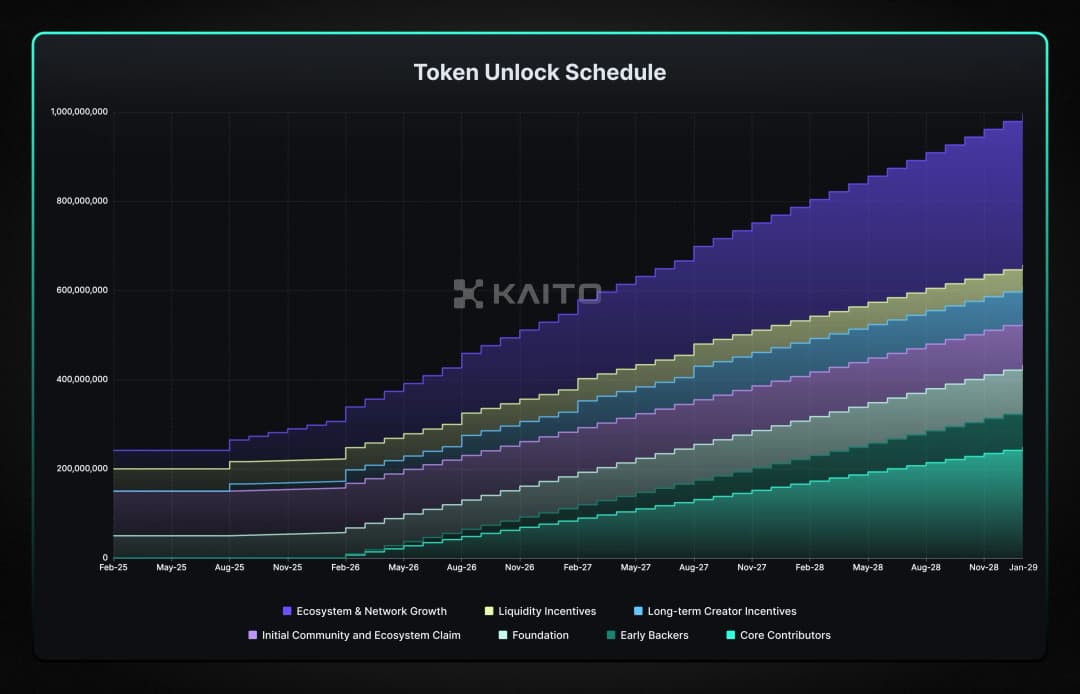This screenshot has height=694, width=1080.
Task: Toggle the Liquidity Incentives legend label
Action: tap(546, 611)
